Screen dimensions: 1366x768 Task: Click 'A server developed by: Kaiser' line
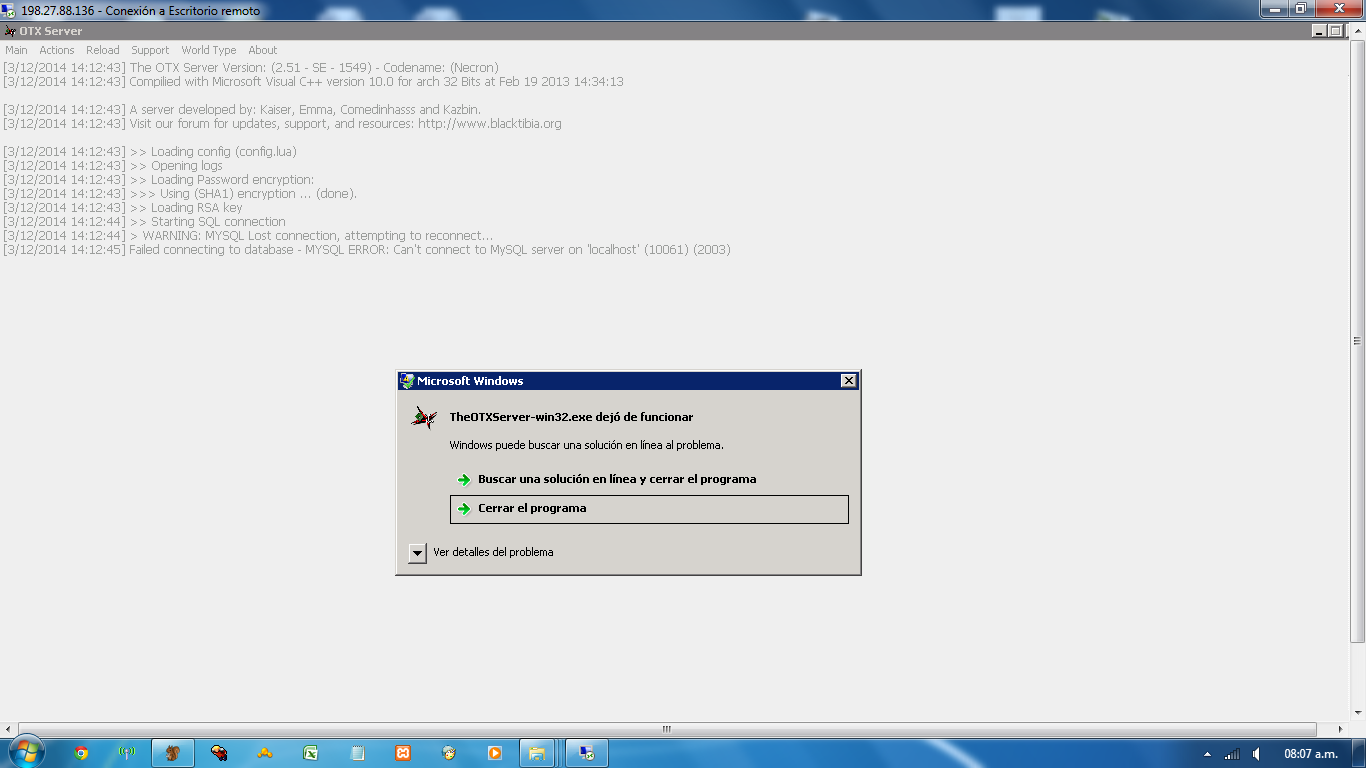pyautogui.click(x=242, y=110)
